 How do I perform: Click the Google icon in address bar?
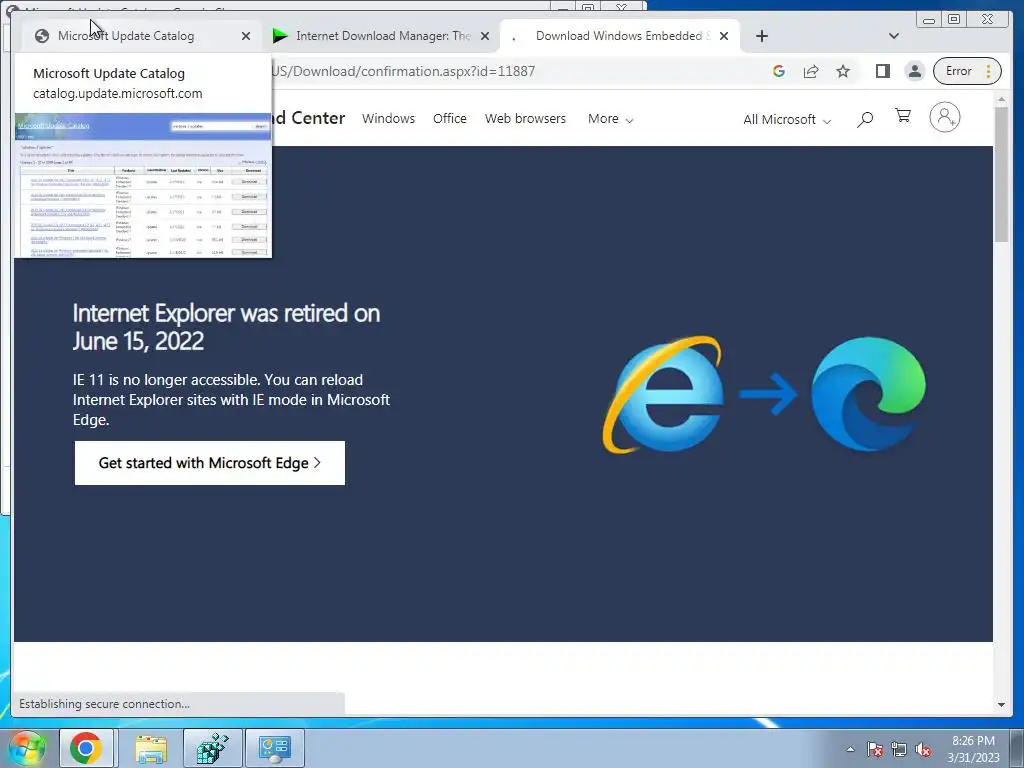tap(778, 71)
